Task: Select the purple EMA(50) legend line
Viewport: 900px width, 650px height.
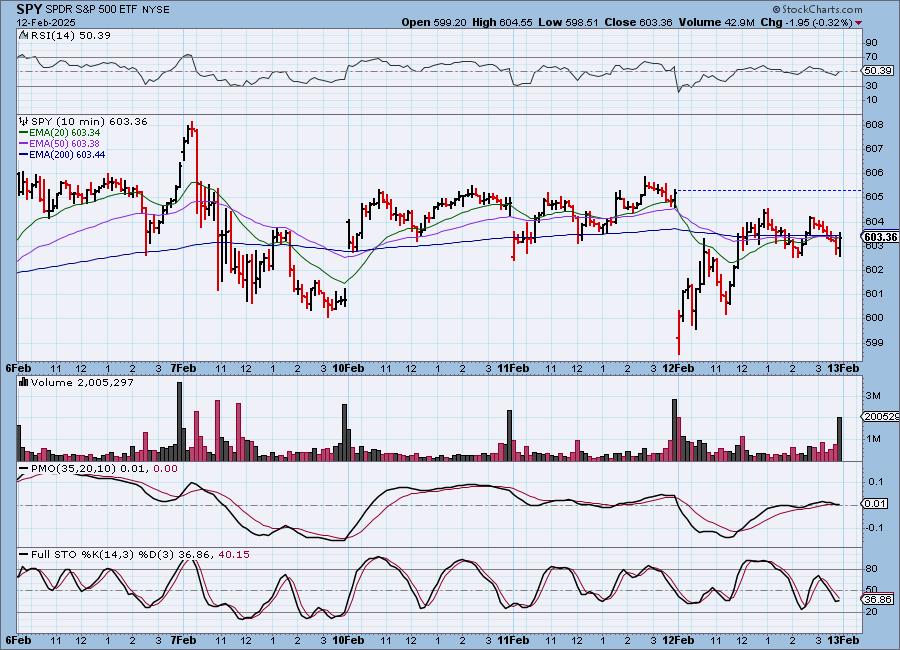Action: 24,144
